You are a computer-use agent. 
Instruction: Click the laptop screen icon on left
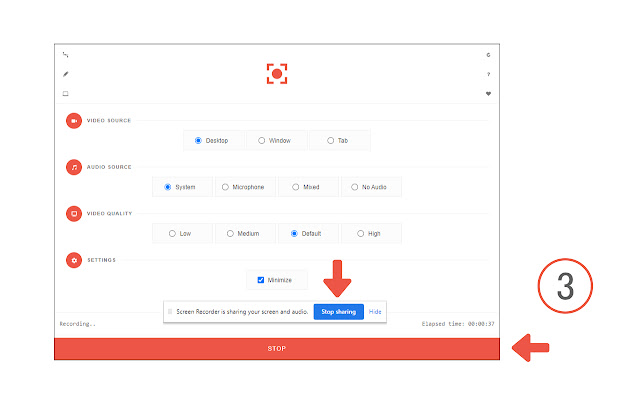click(x=65, y=94)
